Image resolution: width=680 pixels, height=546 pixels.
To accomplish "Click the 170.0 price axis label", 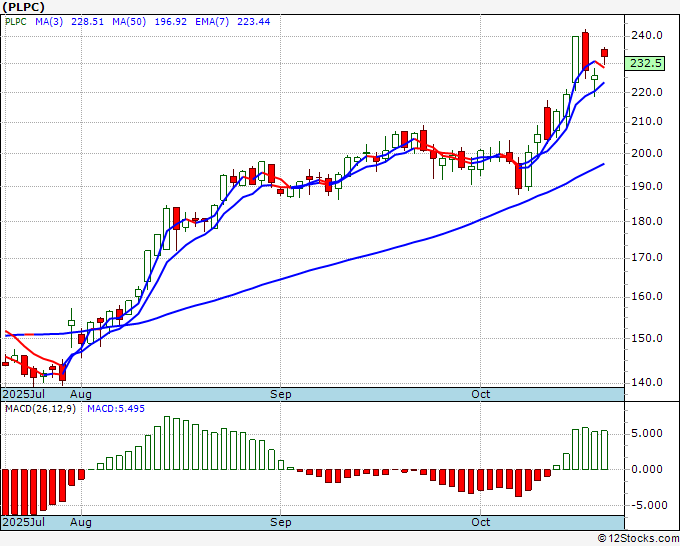I will pos(646,258).
